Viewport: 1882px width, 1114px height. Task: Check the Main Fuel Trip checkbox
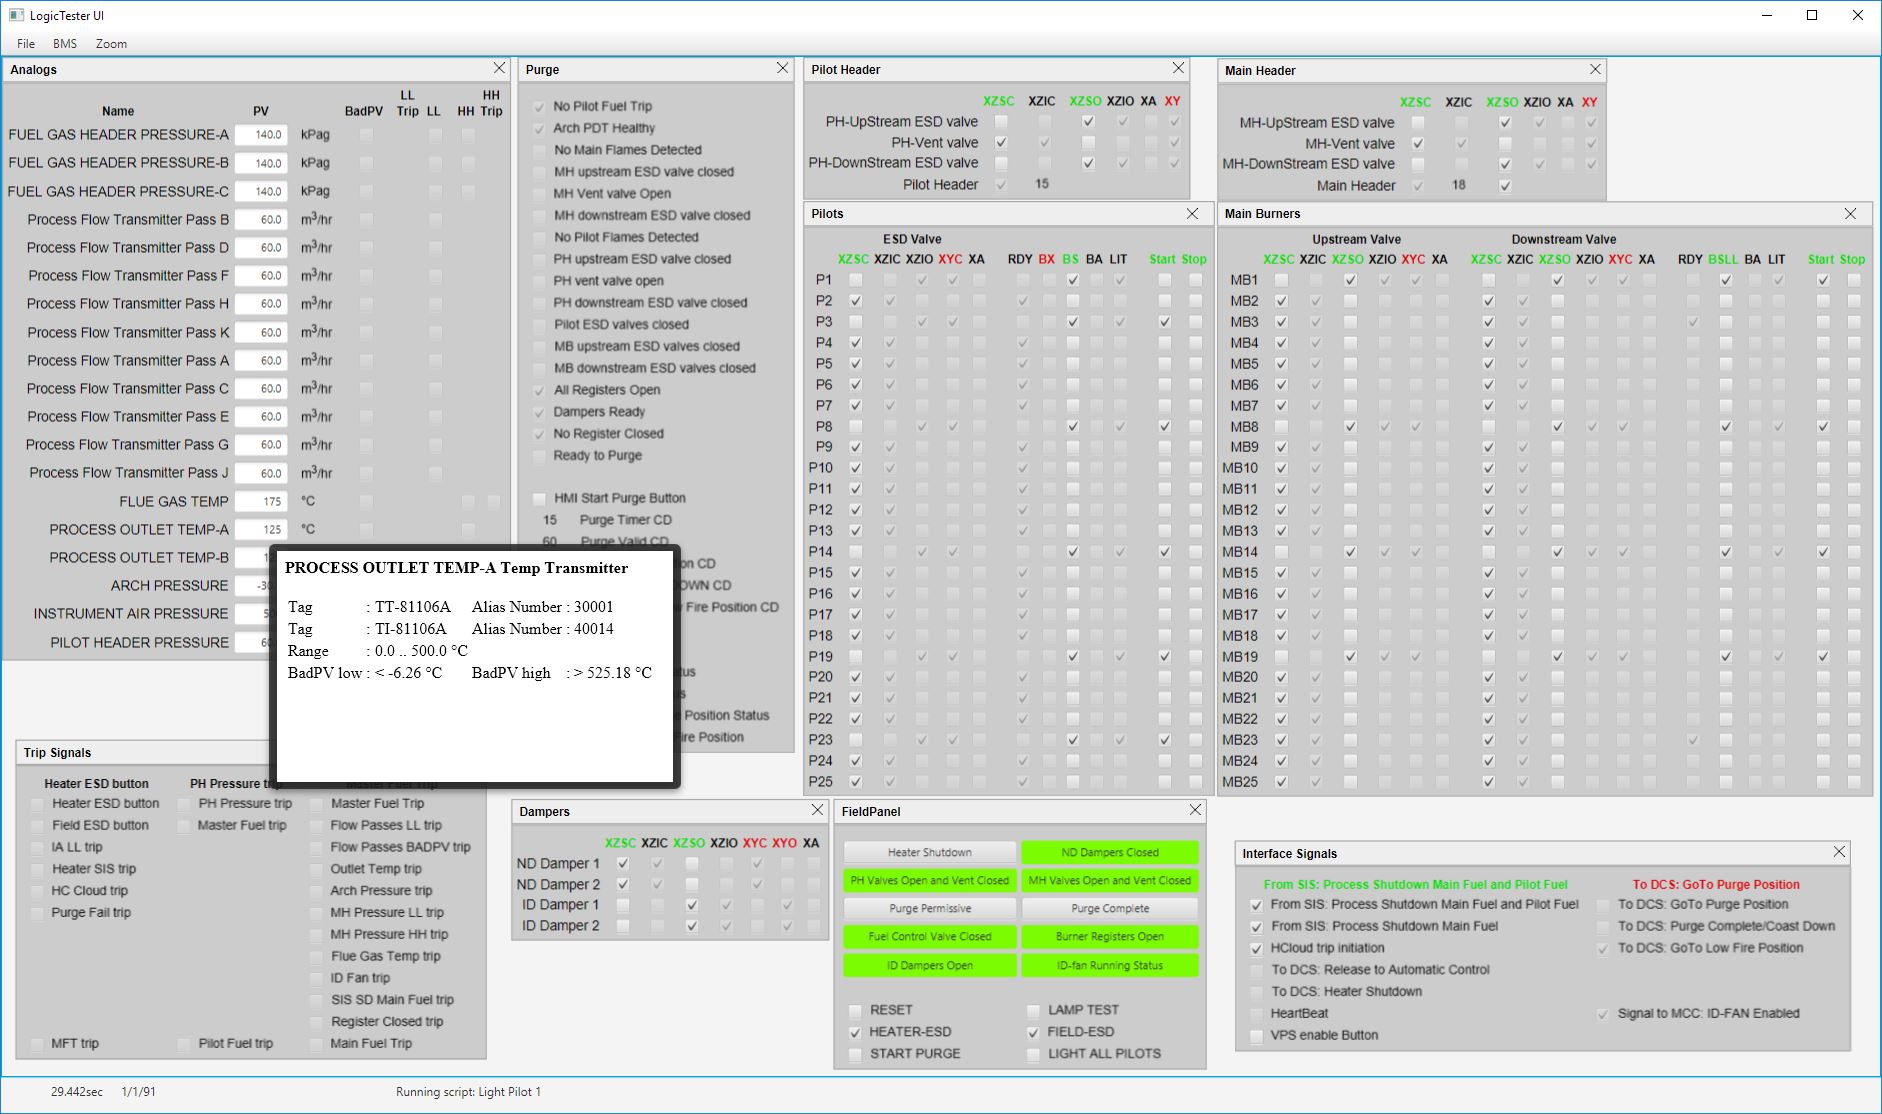(316, 1044)
